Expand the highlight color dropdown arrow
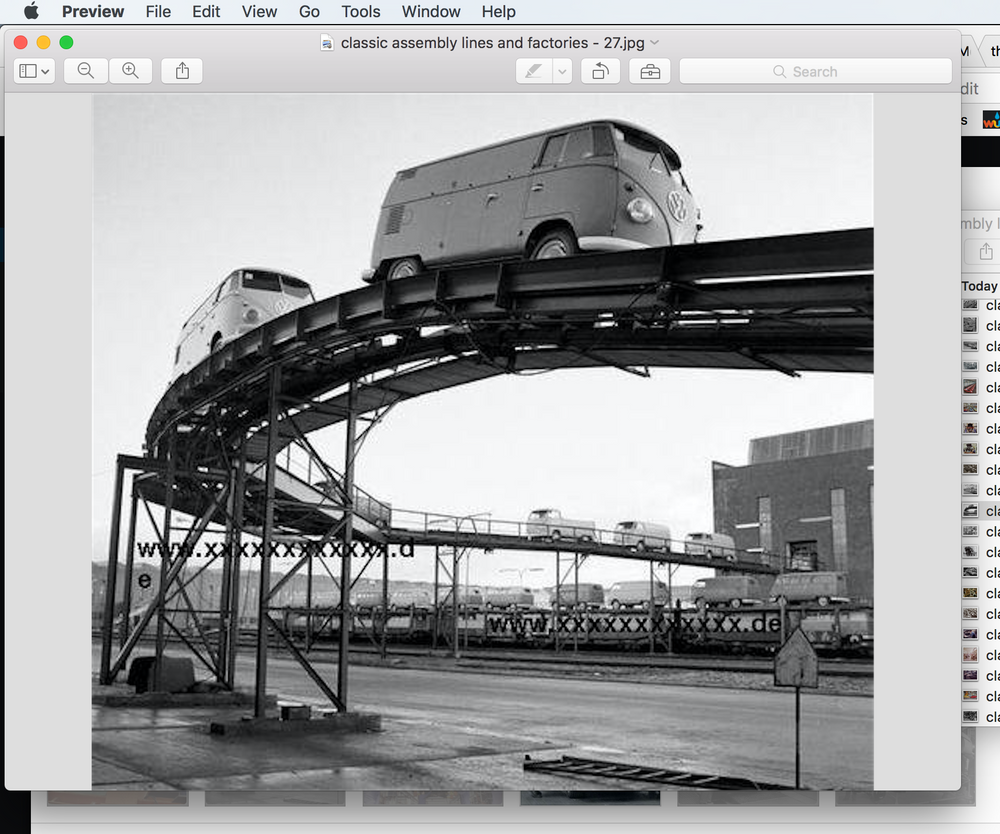Image resolution: width=1000 pixels, height=834 pixels. pyautogui.click(x=562, y=71)
